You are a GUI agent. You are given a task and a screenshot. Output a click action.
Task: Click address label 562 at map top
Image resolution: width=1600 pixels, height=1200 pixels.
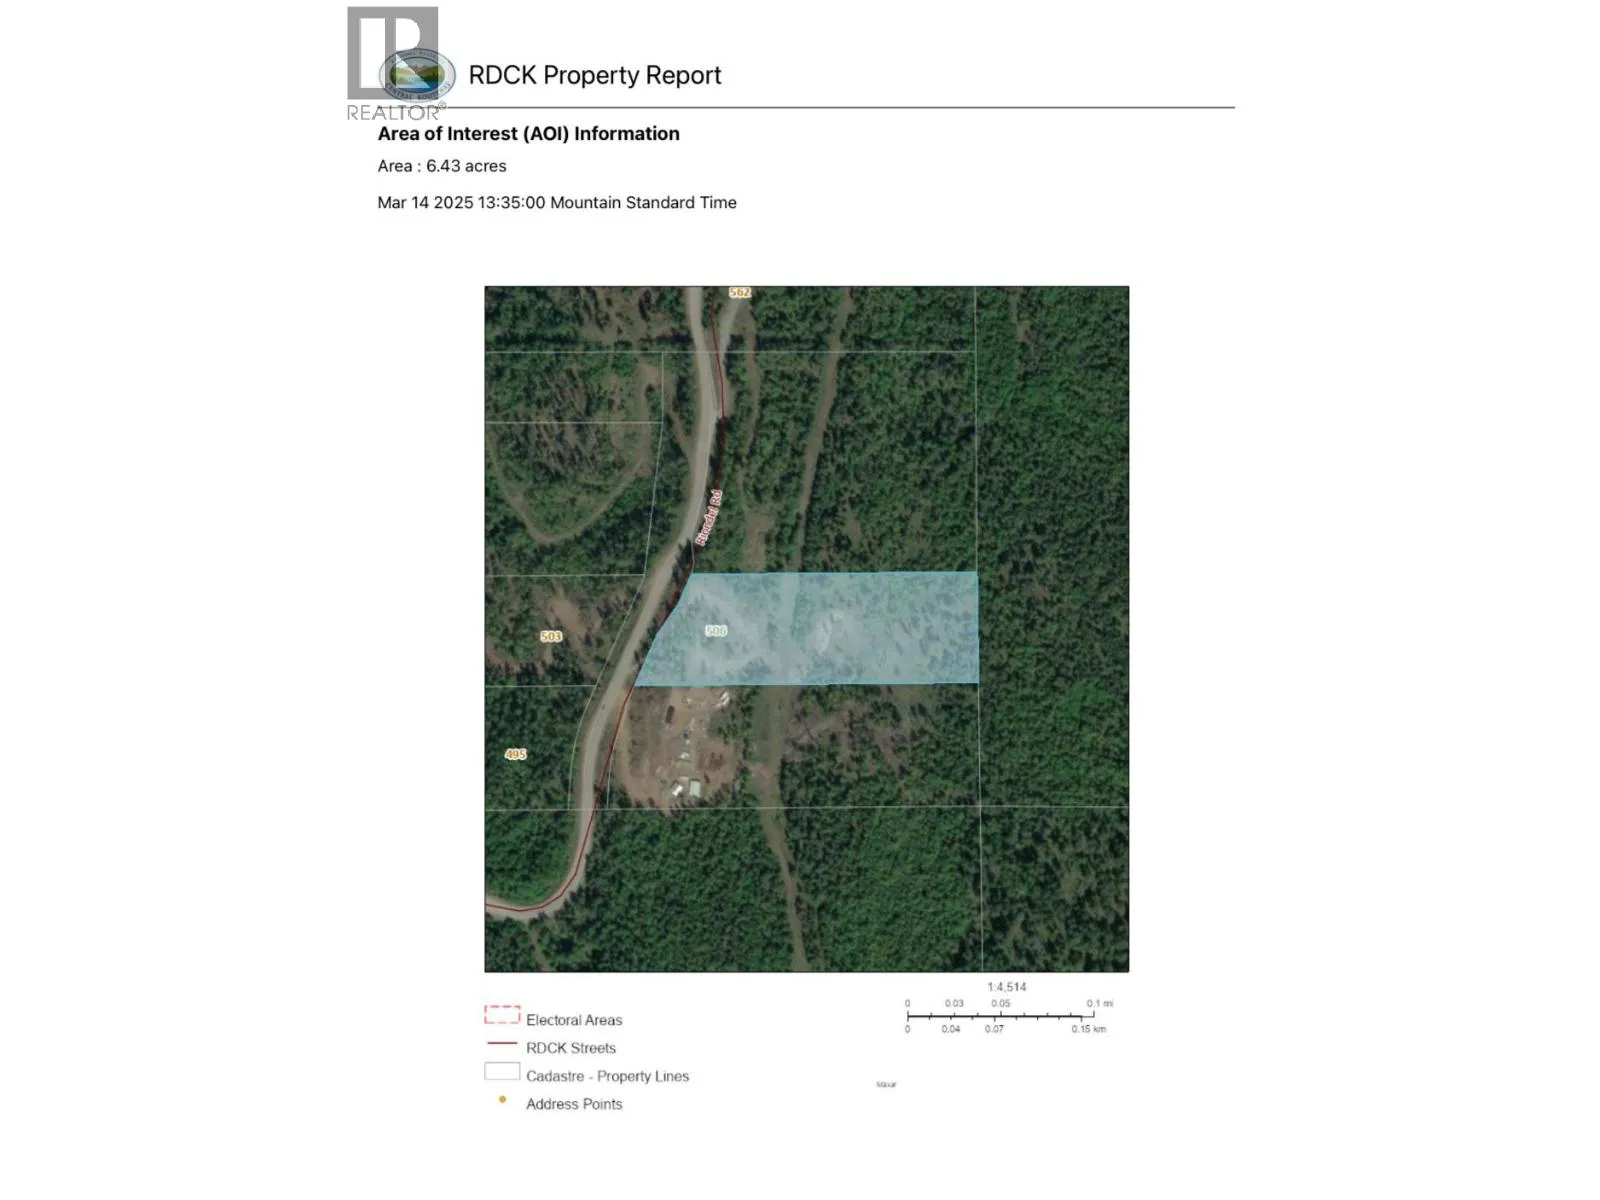(740, 293)
